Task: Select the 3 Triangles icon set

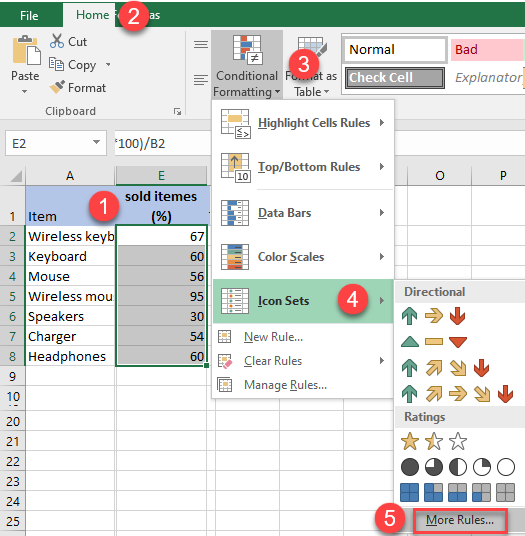Action: pyautogui.click(x=433, y=341)
